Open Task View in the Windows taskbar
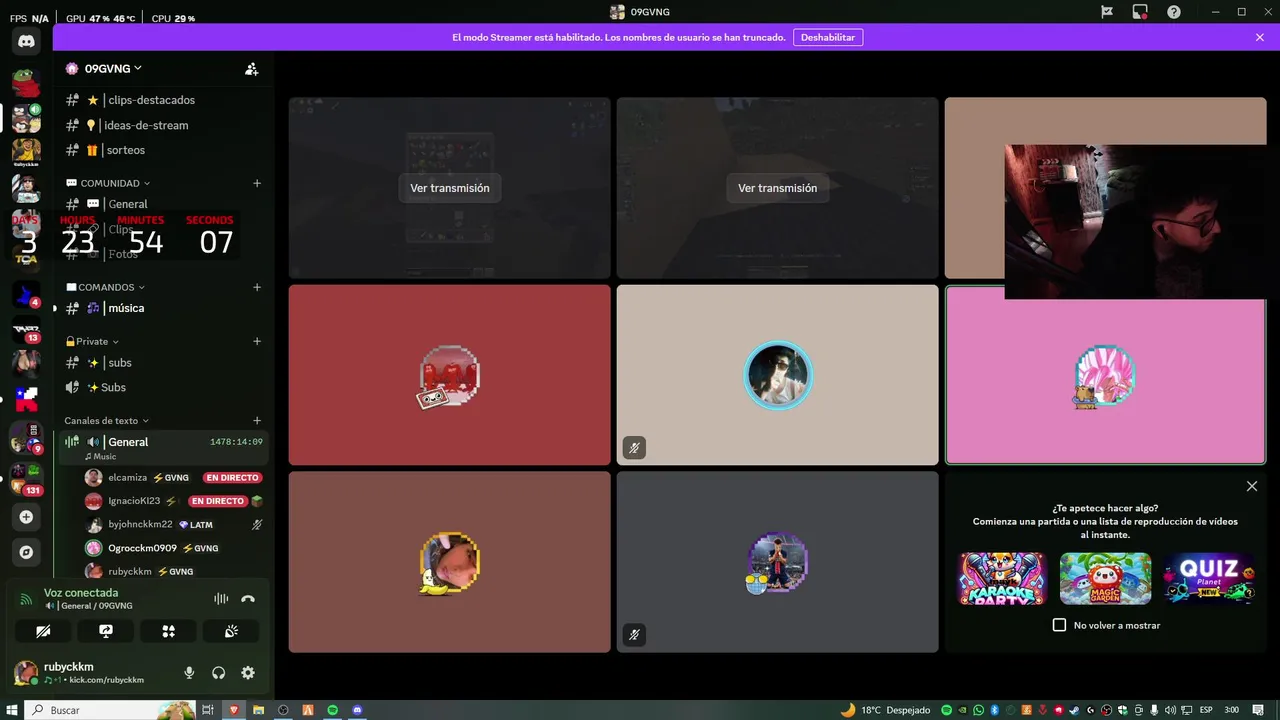The width and height of the screenshot is (1280, 720). click(x=208, y=710)
